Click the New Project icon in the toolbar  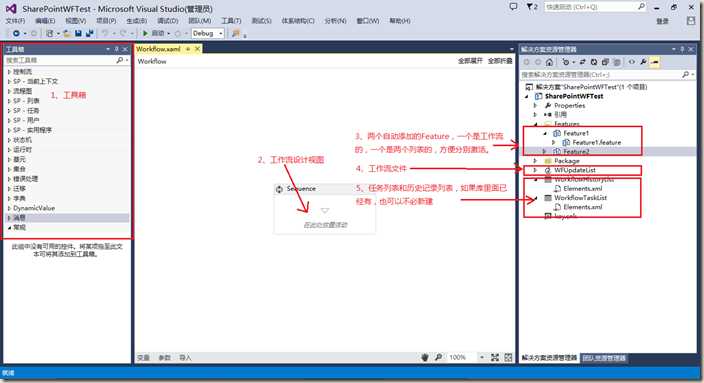pos(50,33)
